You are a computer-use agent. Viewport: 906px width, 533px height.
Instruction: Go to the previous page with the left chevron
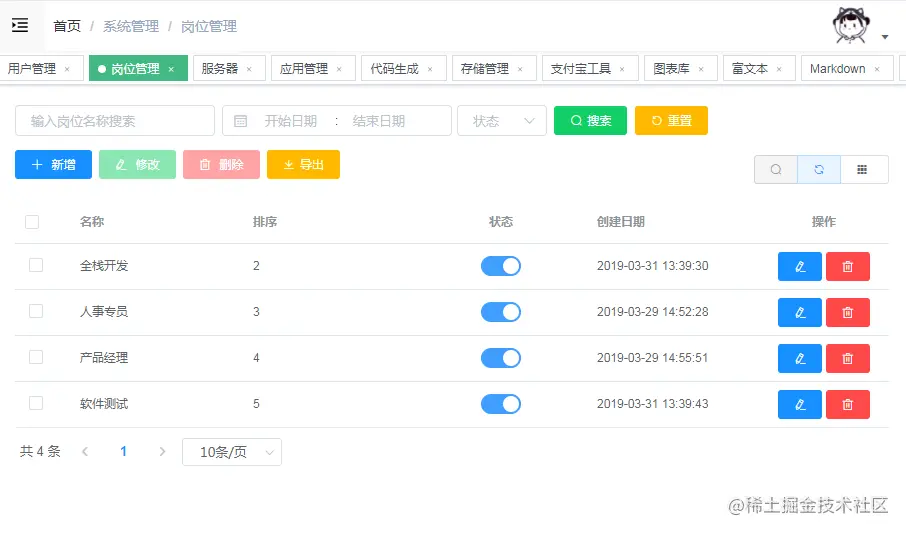coord(85,451)
